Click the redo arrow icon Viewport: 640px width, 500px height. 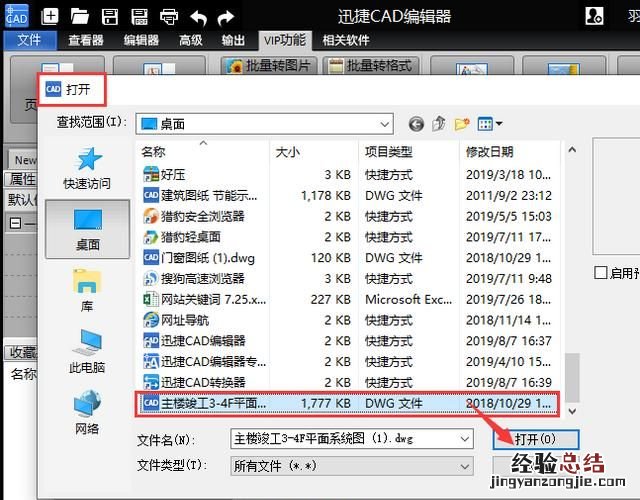225,17
